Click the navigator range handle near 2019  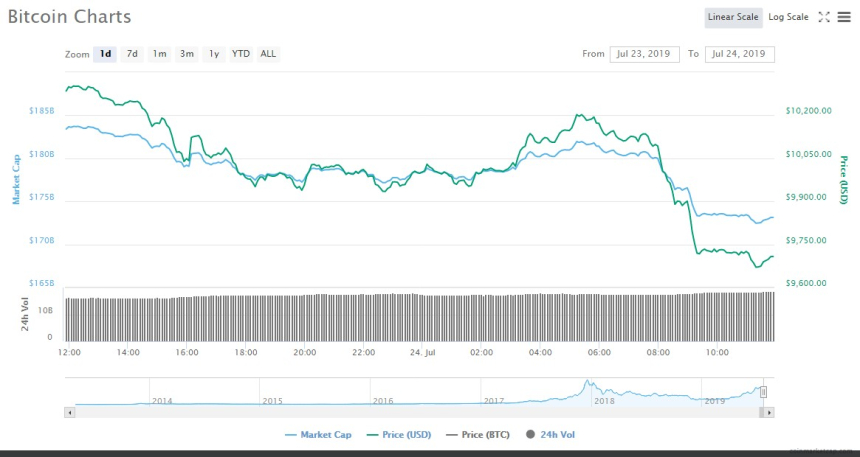763,392
